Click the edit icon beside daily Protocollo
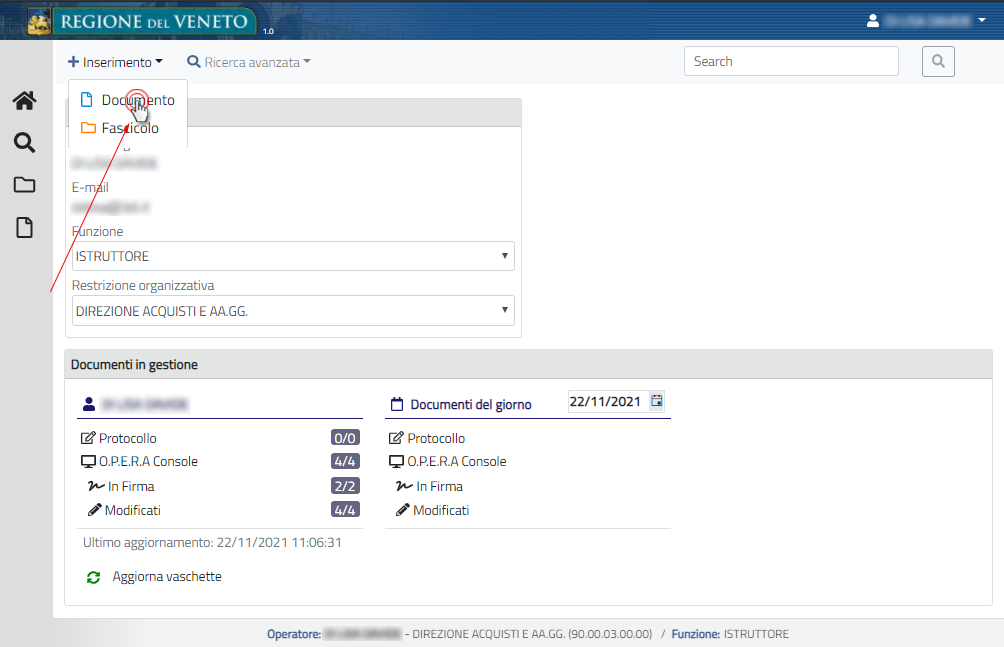1004x647 pixels. [x=396, y=438]
